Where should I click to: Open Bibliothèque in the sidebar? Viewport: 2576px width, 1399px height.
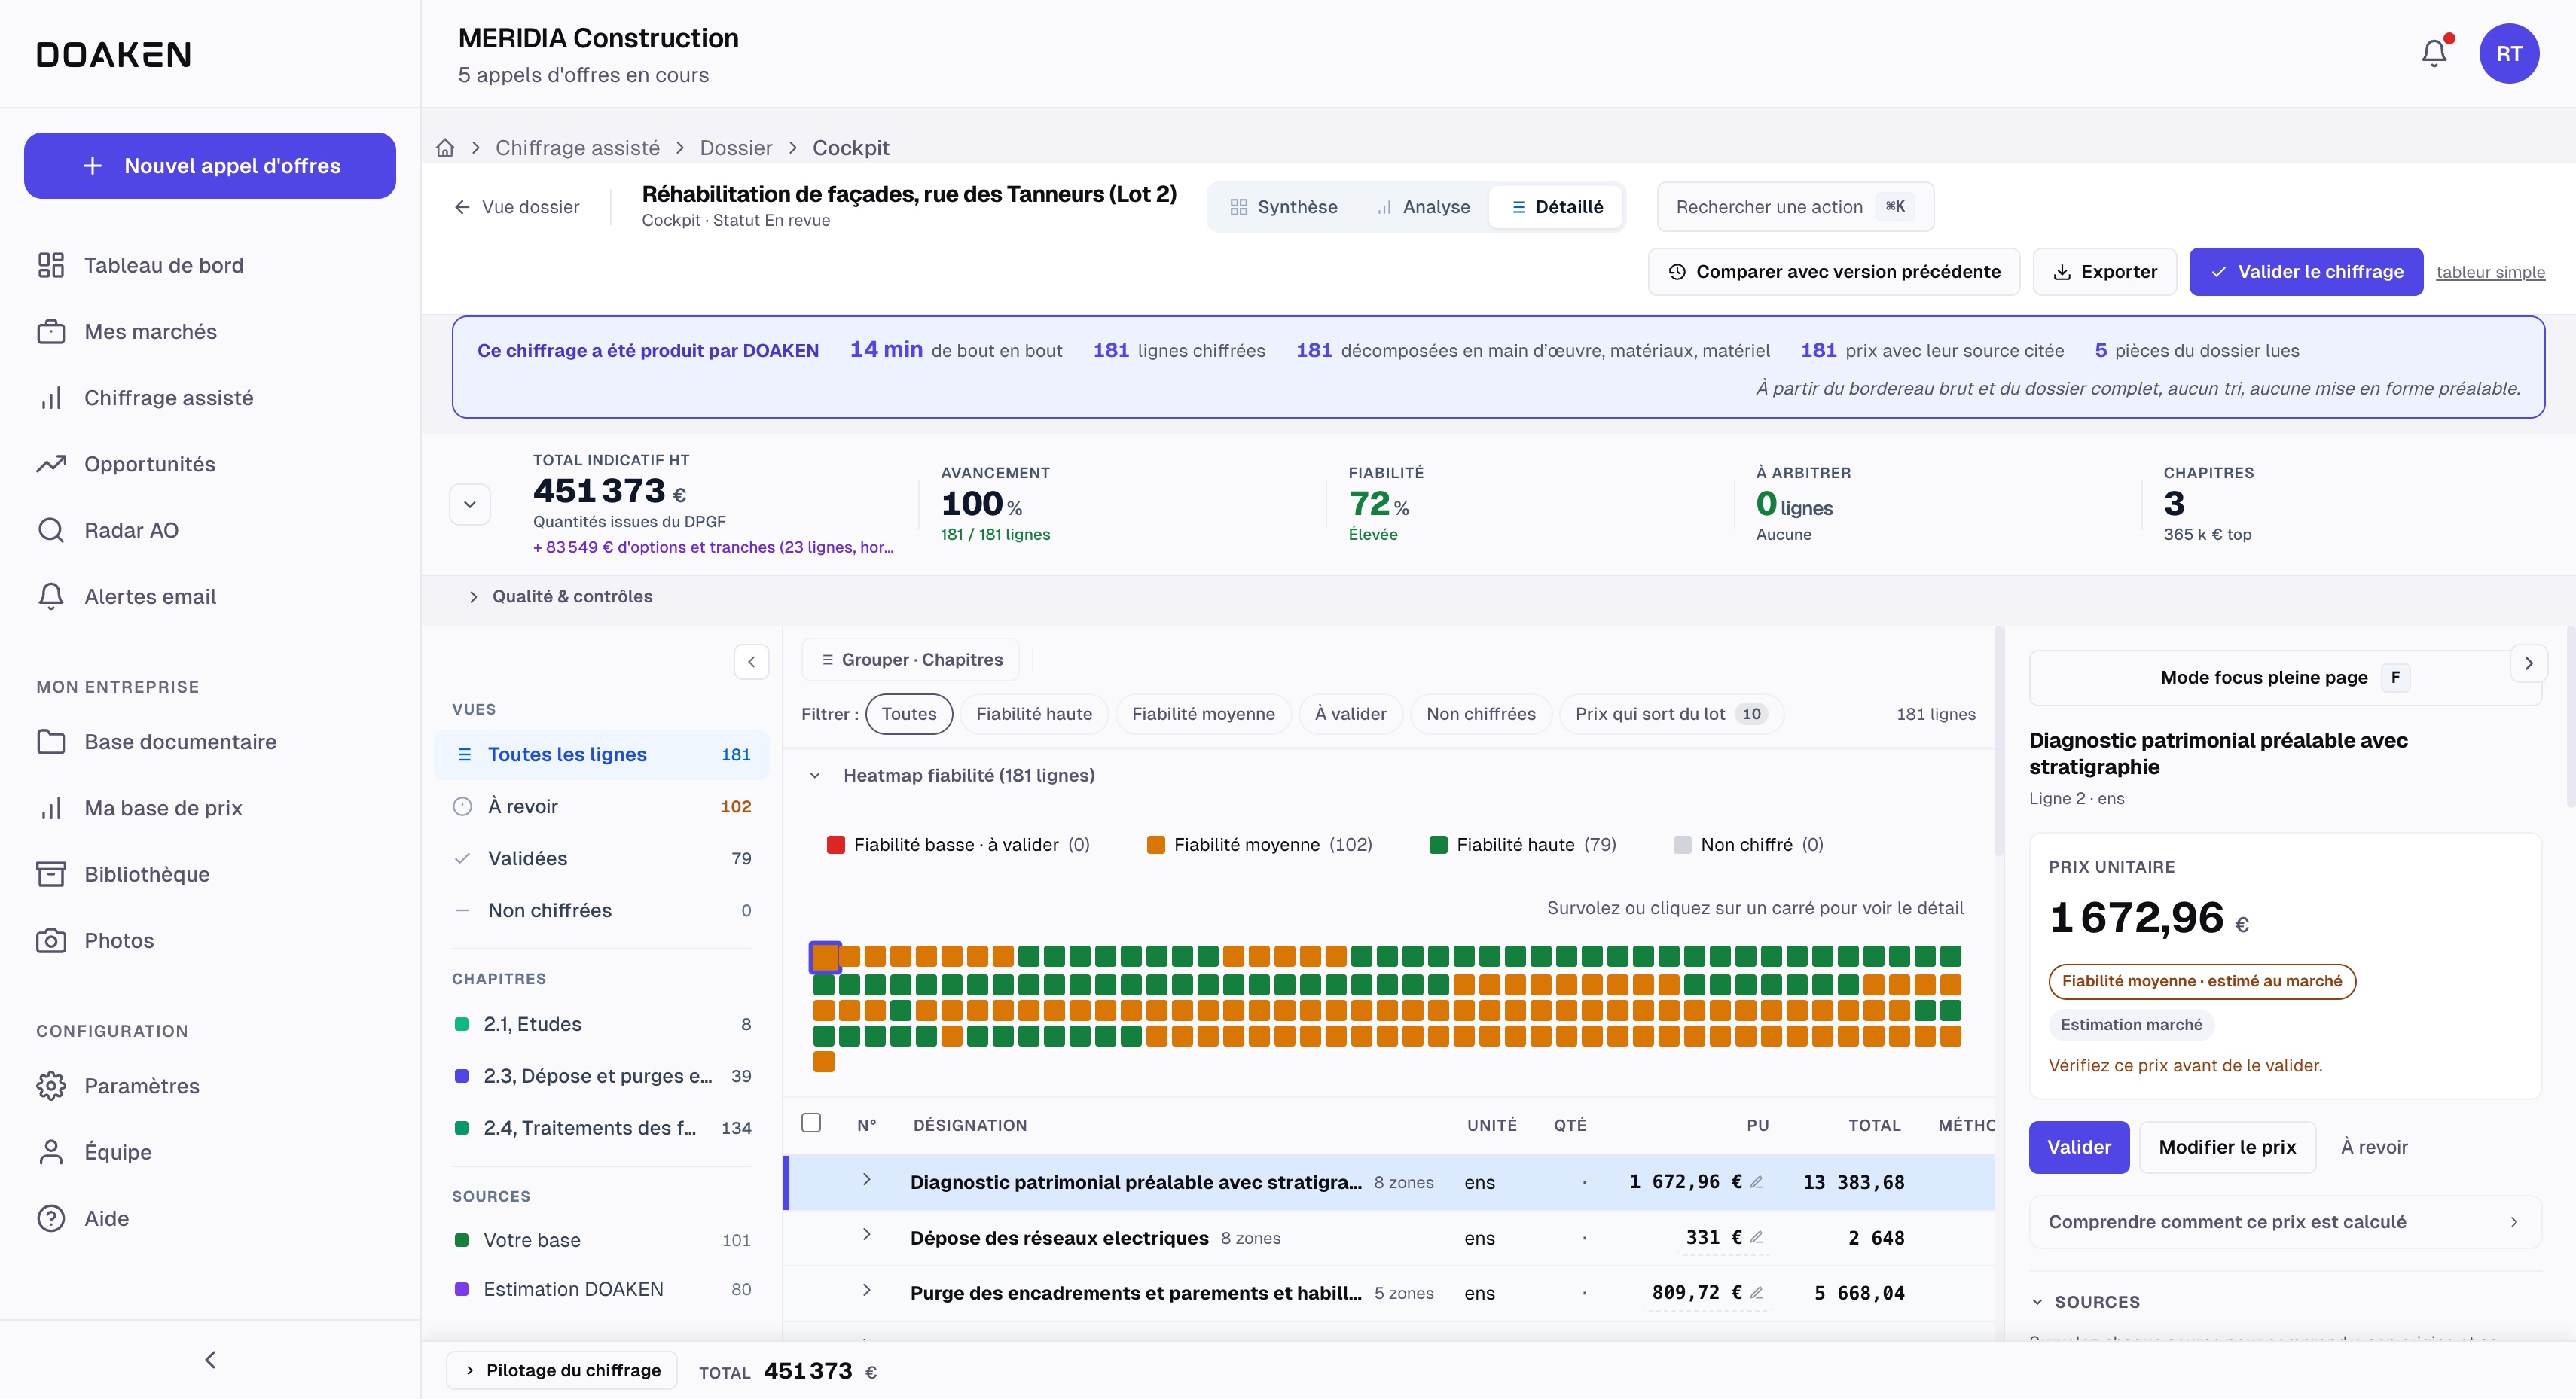pyautogui.click(x=209, y=874)
